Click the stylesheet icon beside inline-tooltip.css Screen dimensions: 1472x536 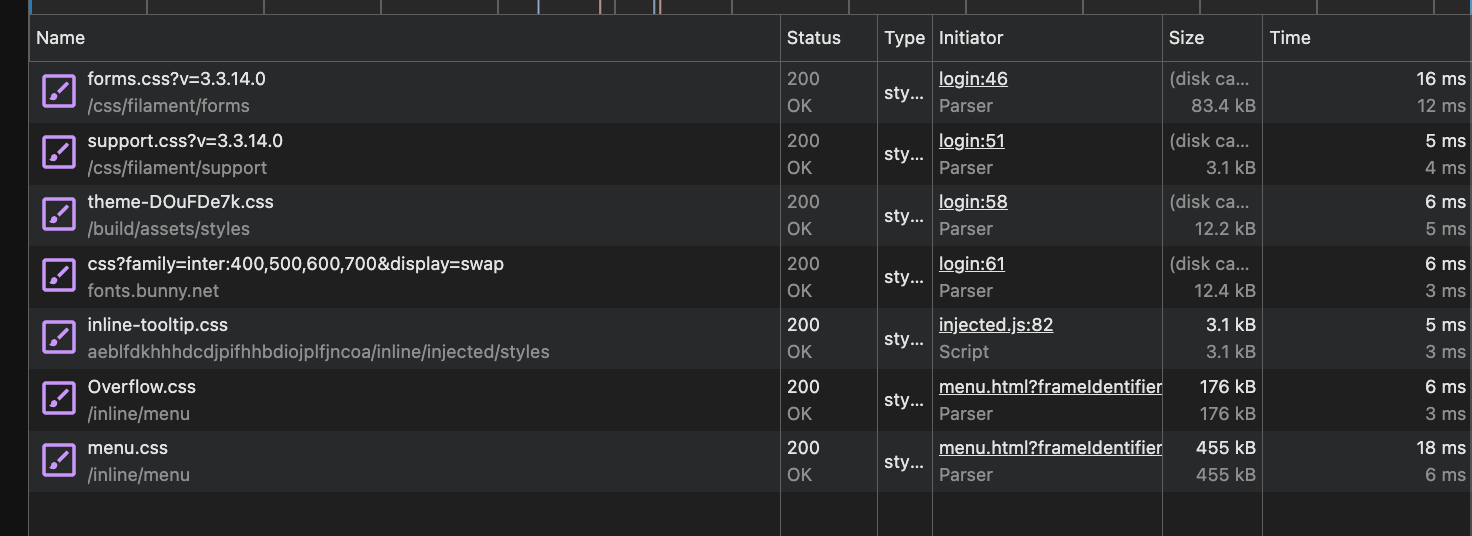(59, 338)
